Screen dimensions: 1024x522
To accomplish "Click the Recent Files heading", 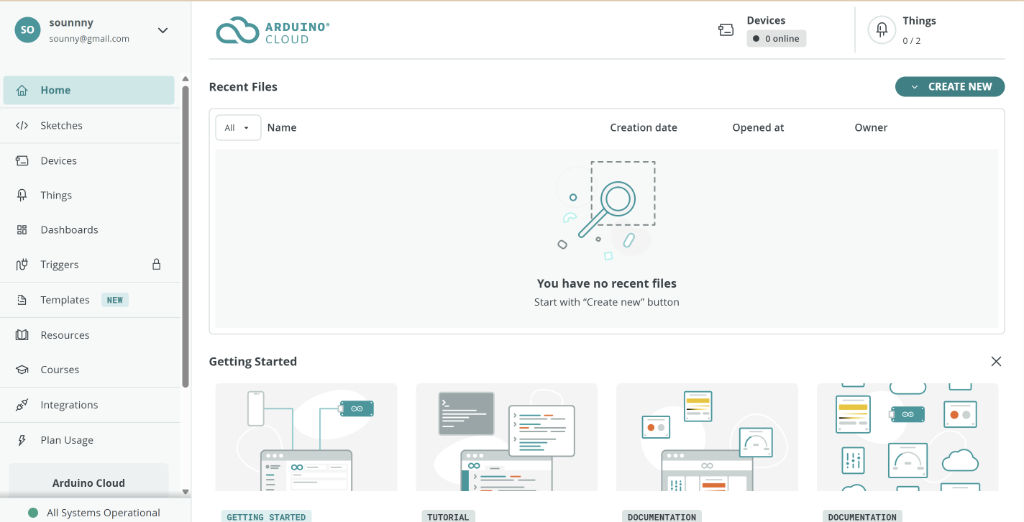I will click(x=243, y=87).
